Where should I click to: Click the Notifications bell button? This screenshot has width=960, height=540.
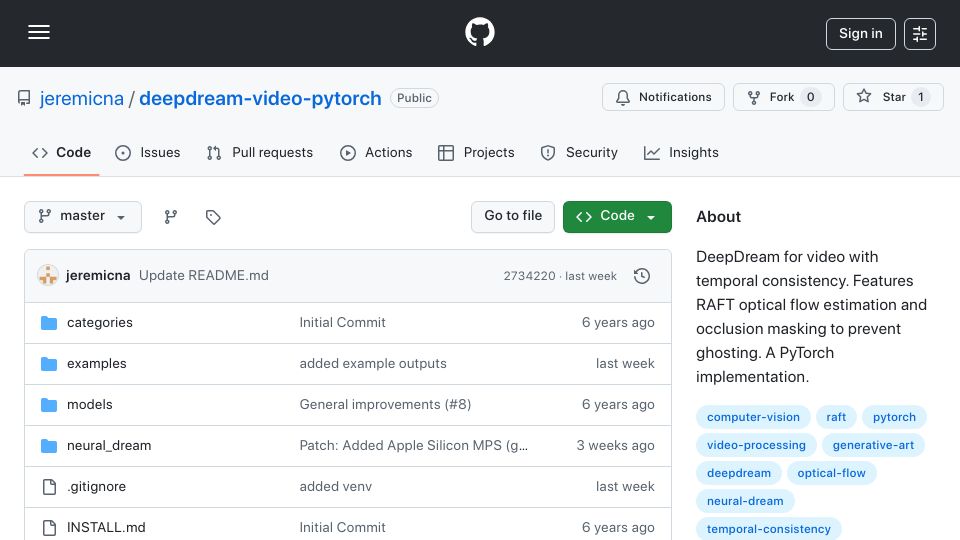(x=663, y=97)
